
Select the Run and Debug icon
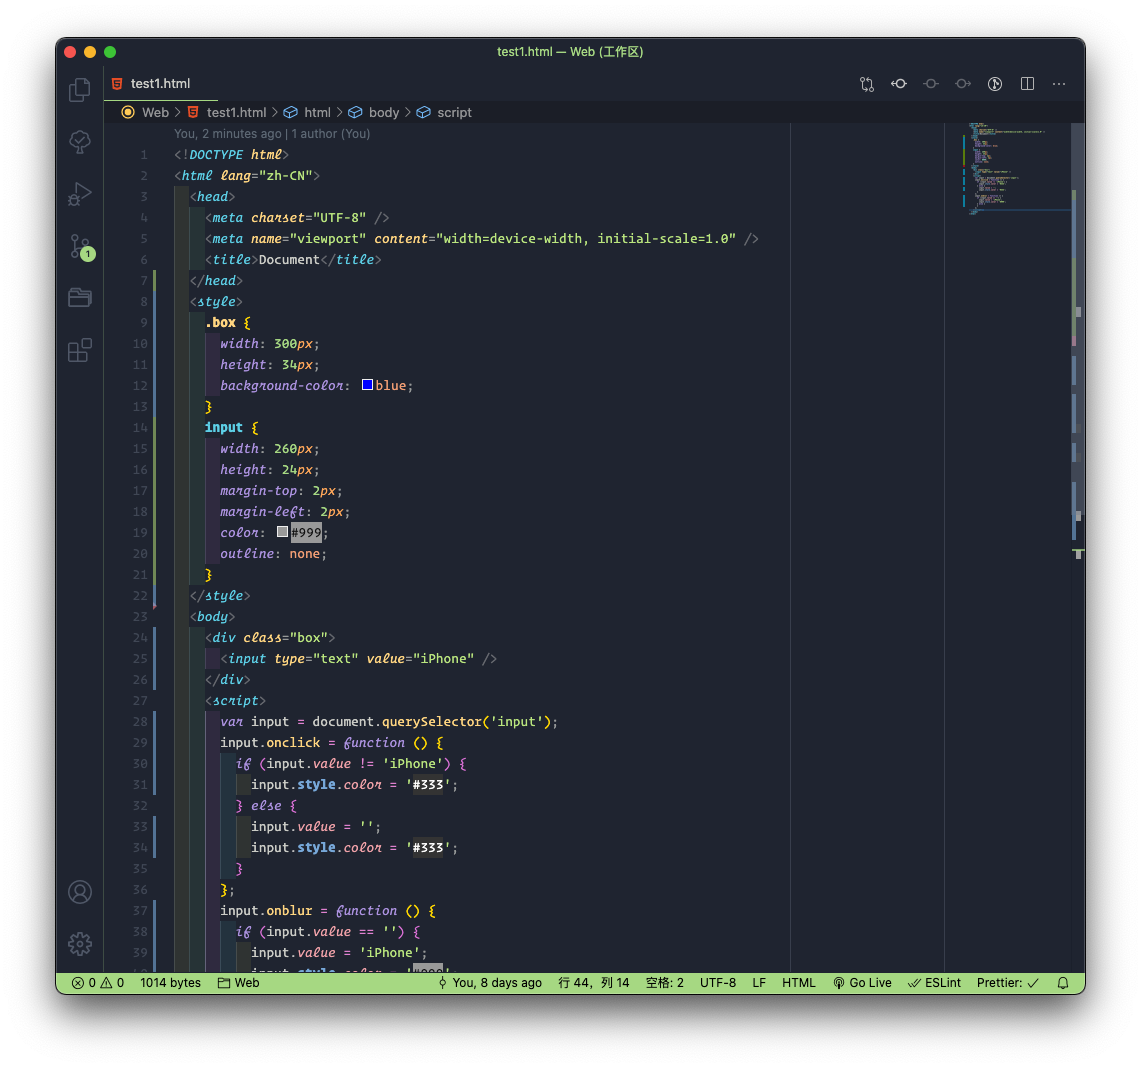(80, 195)
